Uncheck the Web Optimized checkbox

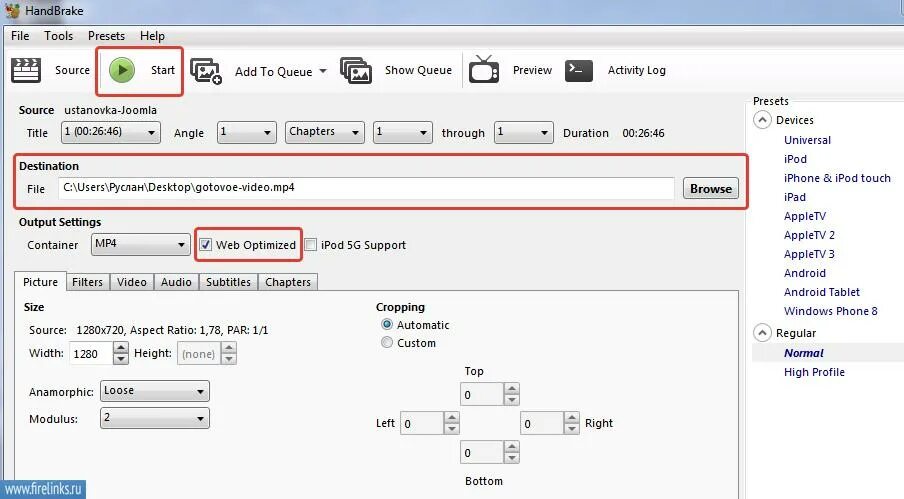205,245
